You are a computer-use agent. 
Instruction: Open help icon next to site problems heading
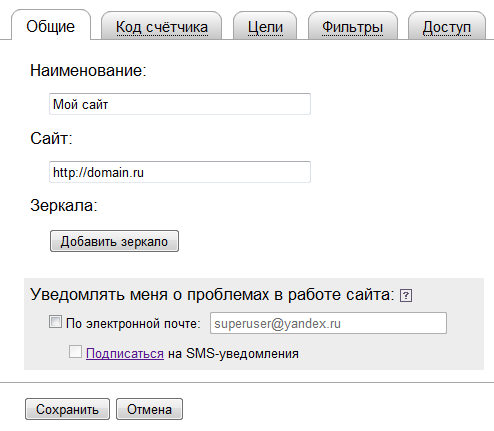pyautogui.click(x=406, y=296)
